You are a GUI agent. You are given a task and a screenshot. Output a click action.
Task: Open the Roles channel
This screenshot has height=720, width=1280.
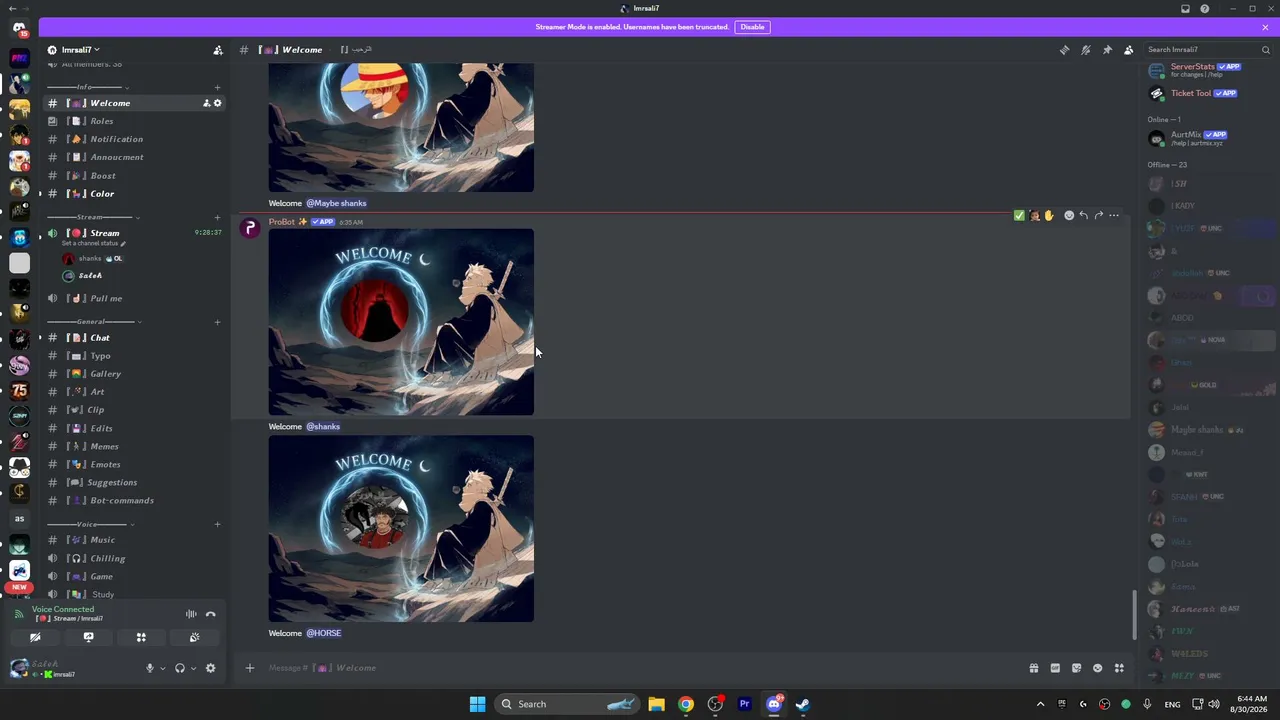click(135, 121)
